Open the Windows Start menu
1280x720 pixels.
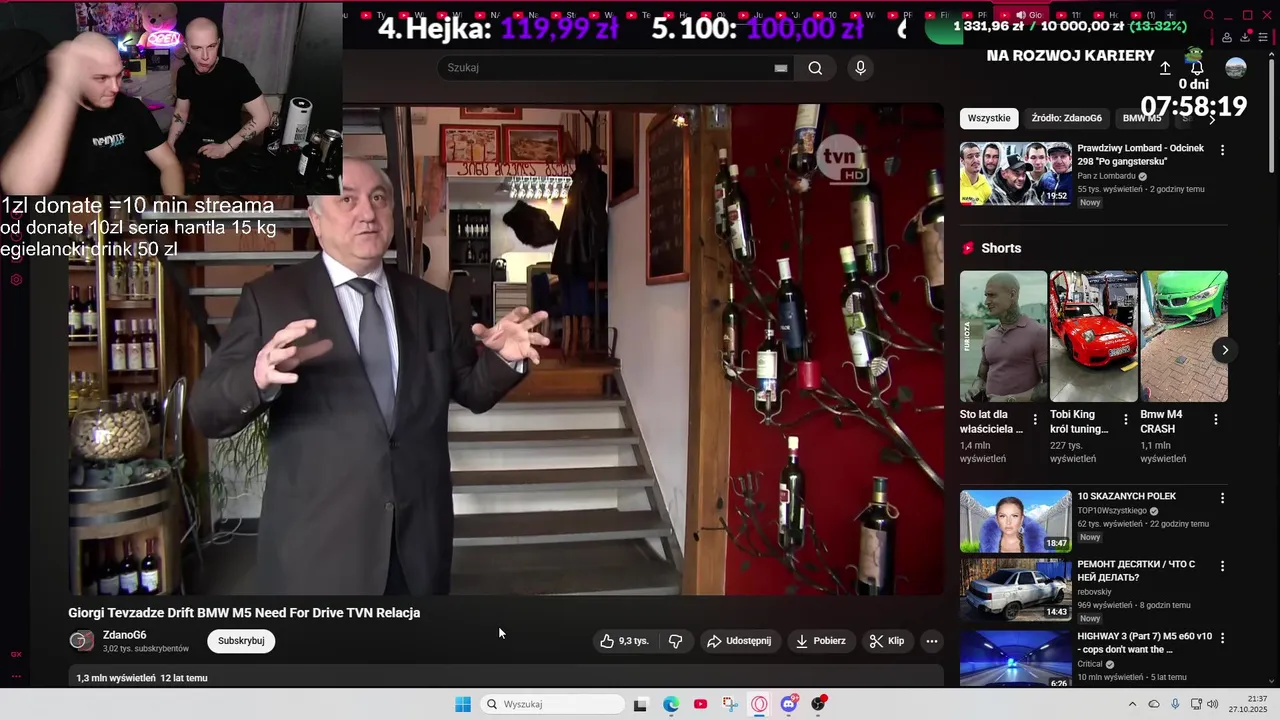pos(463,704)
